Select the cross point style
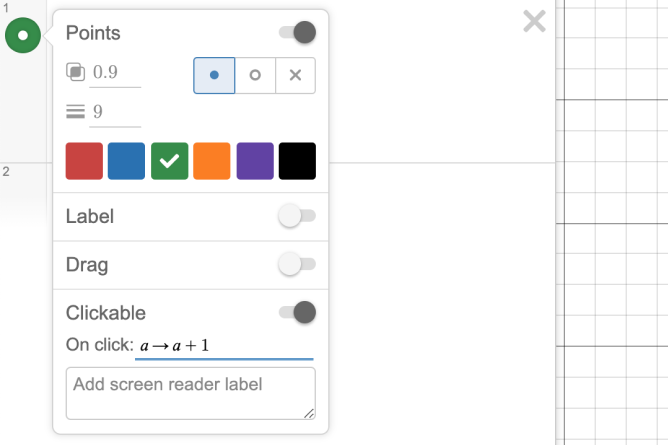Viewport: 668px width, 445px height. [295, 75]
